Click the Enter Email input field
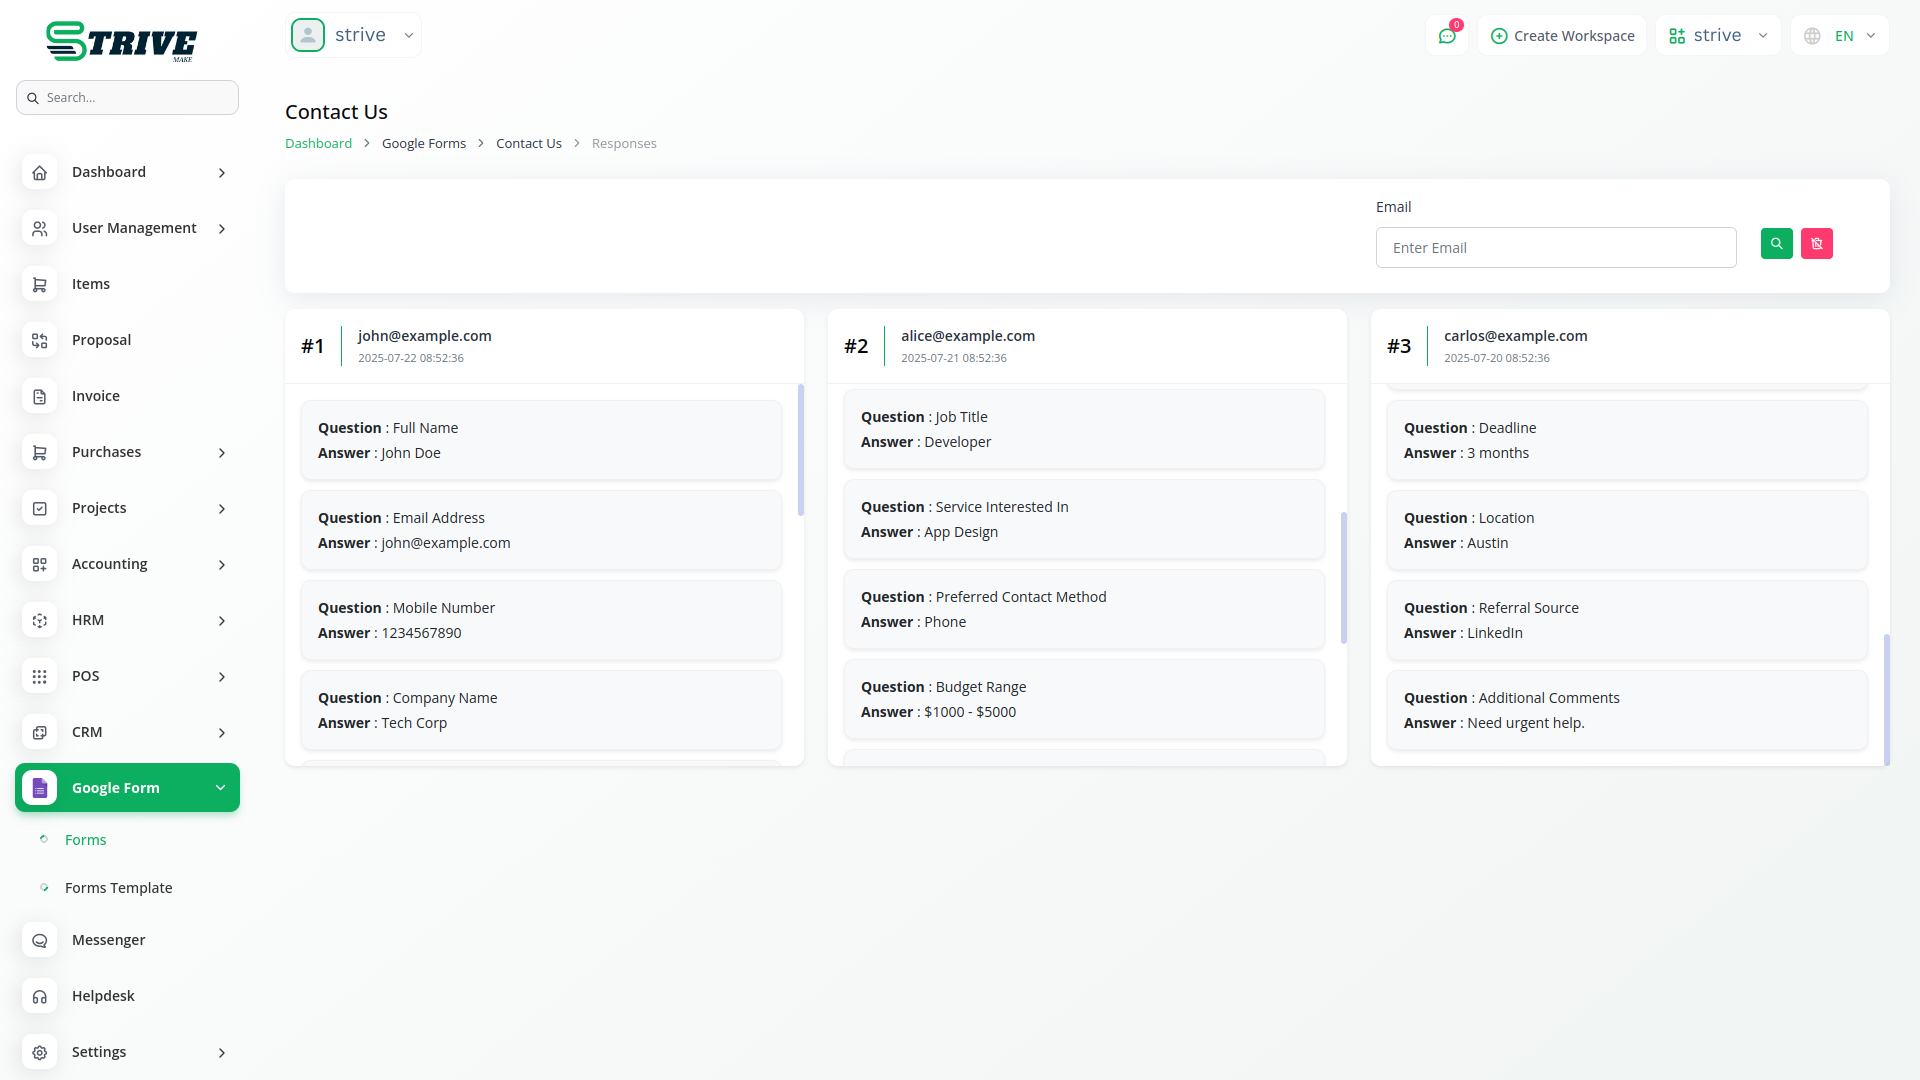This screenshot has width=1920, height=1080. pos(1555,248)
